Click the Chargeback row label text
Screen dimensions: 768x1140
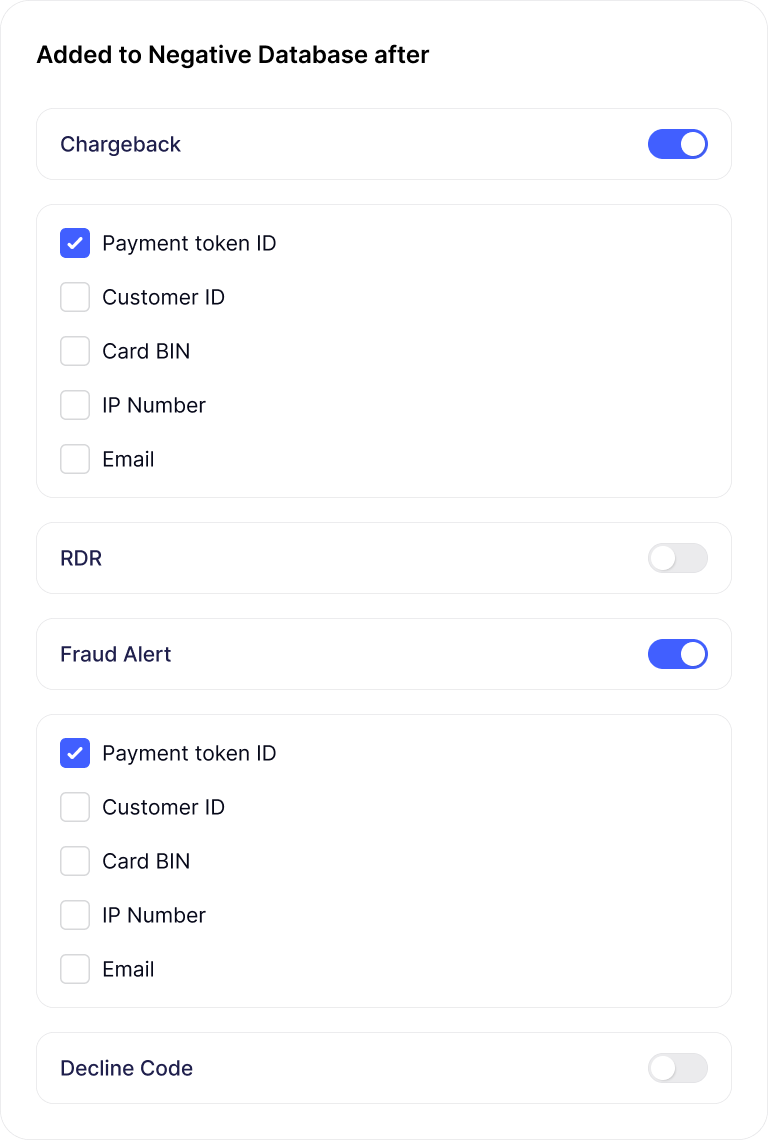(120, 144)
